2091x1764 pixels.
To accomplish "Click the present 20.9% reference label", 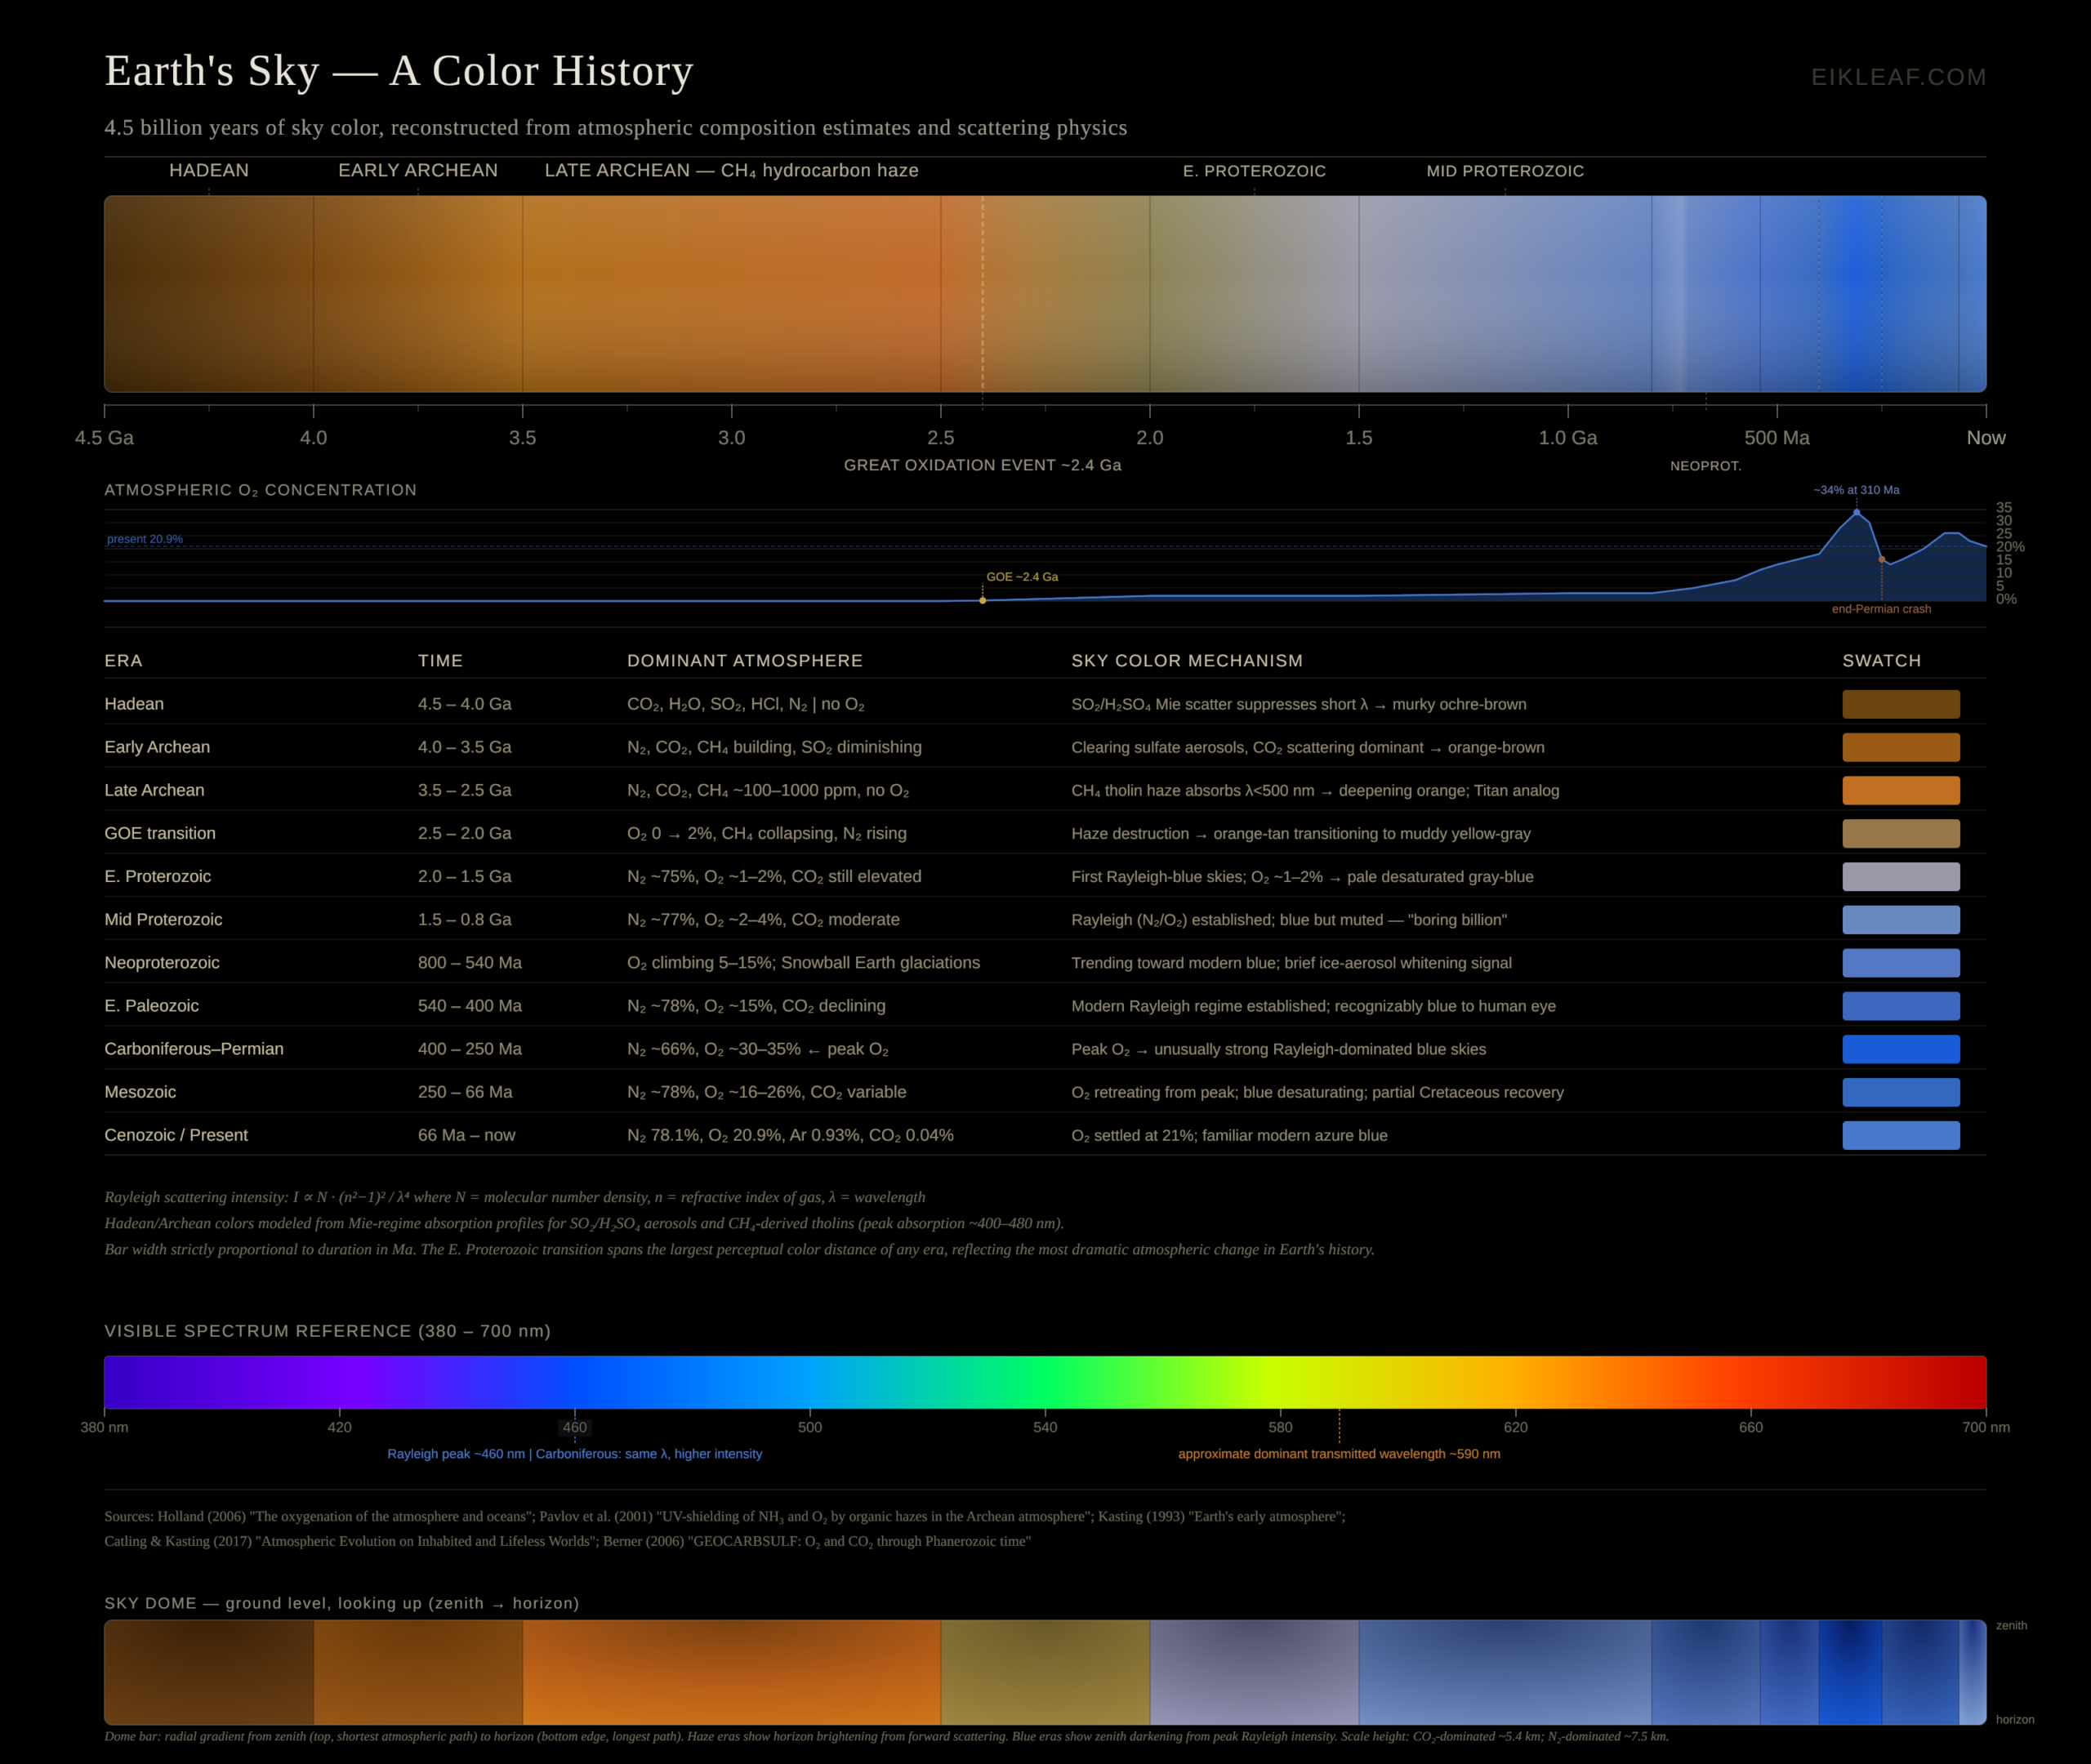I will 145,539.
